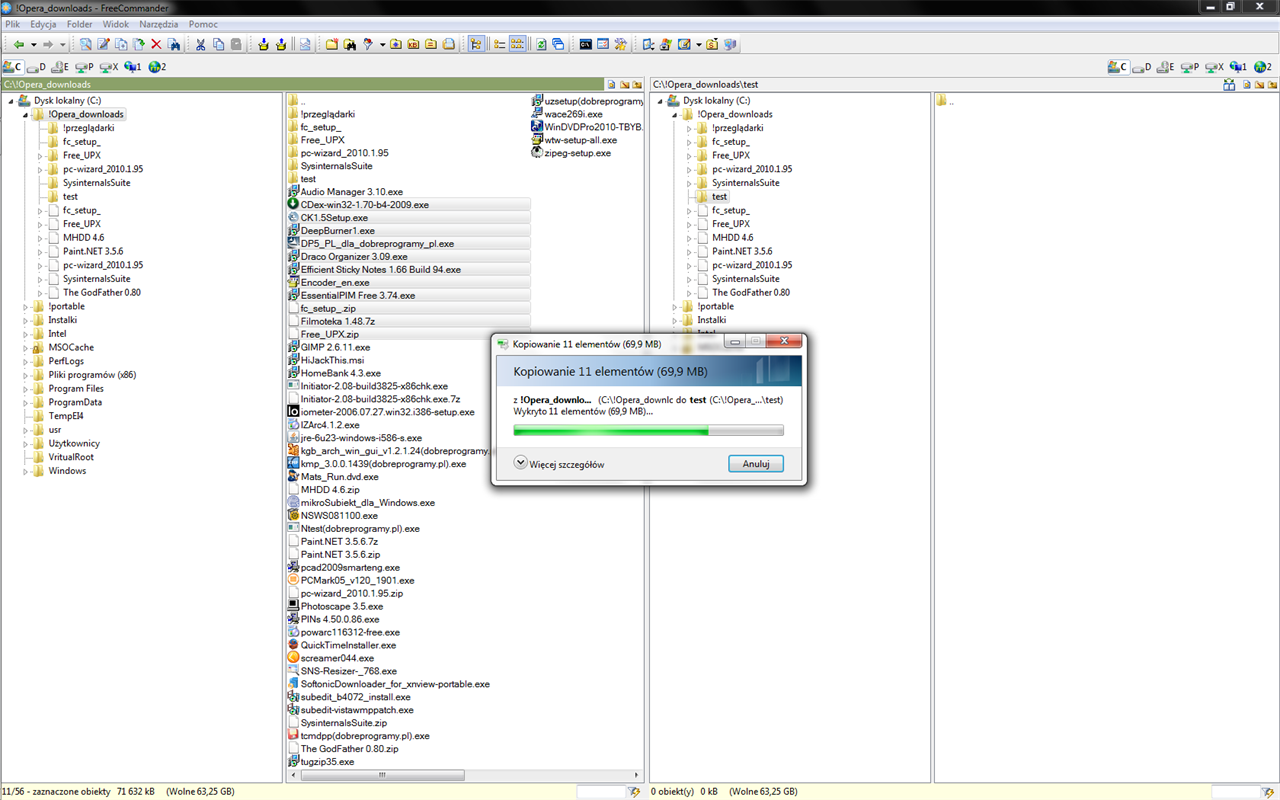The width and height of the screenshot is (1280, 800).
Task: Select Audio Manager 3.10.exe file
Action: [x=351, y=192]
